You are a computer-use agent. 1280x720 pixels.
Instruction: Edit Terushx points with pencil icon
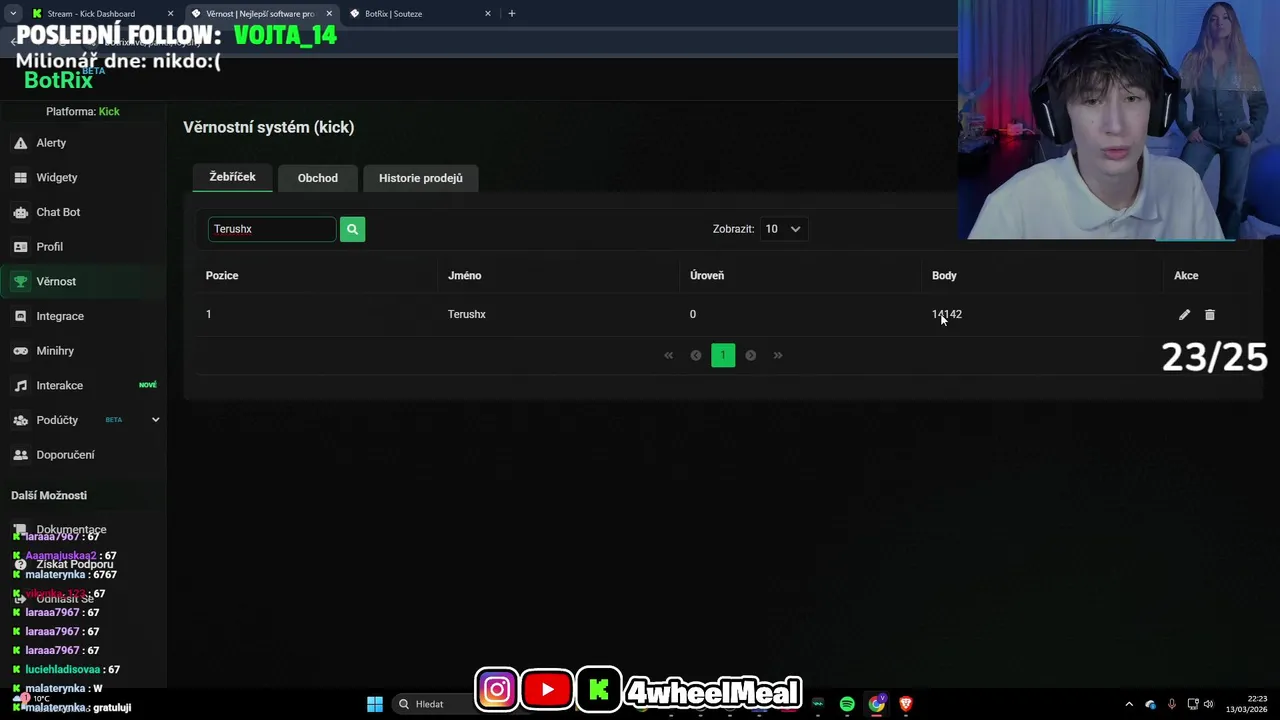(x=1184, y=315)
